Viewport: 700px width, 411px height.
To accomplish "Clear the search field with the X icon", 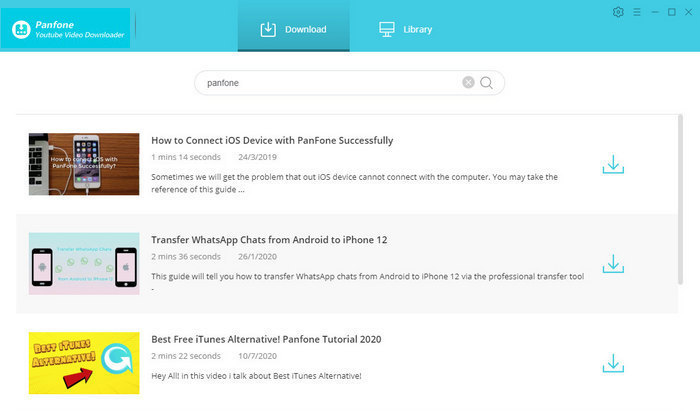I will click(x=468, y=83).
